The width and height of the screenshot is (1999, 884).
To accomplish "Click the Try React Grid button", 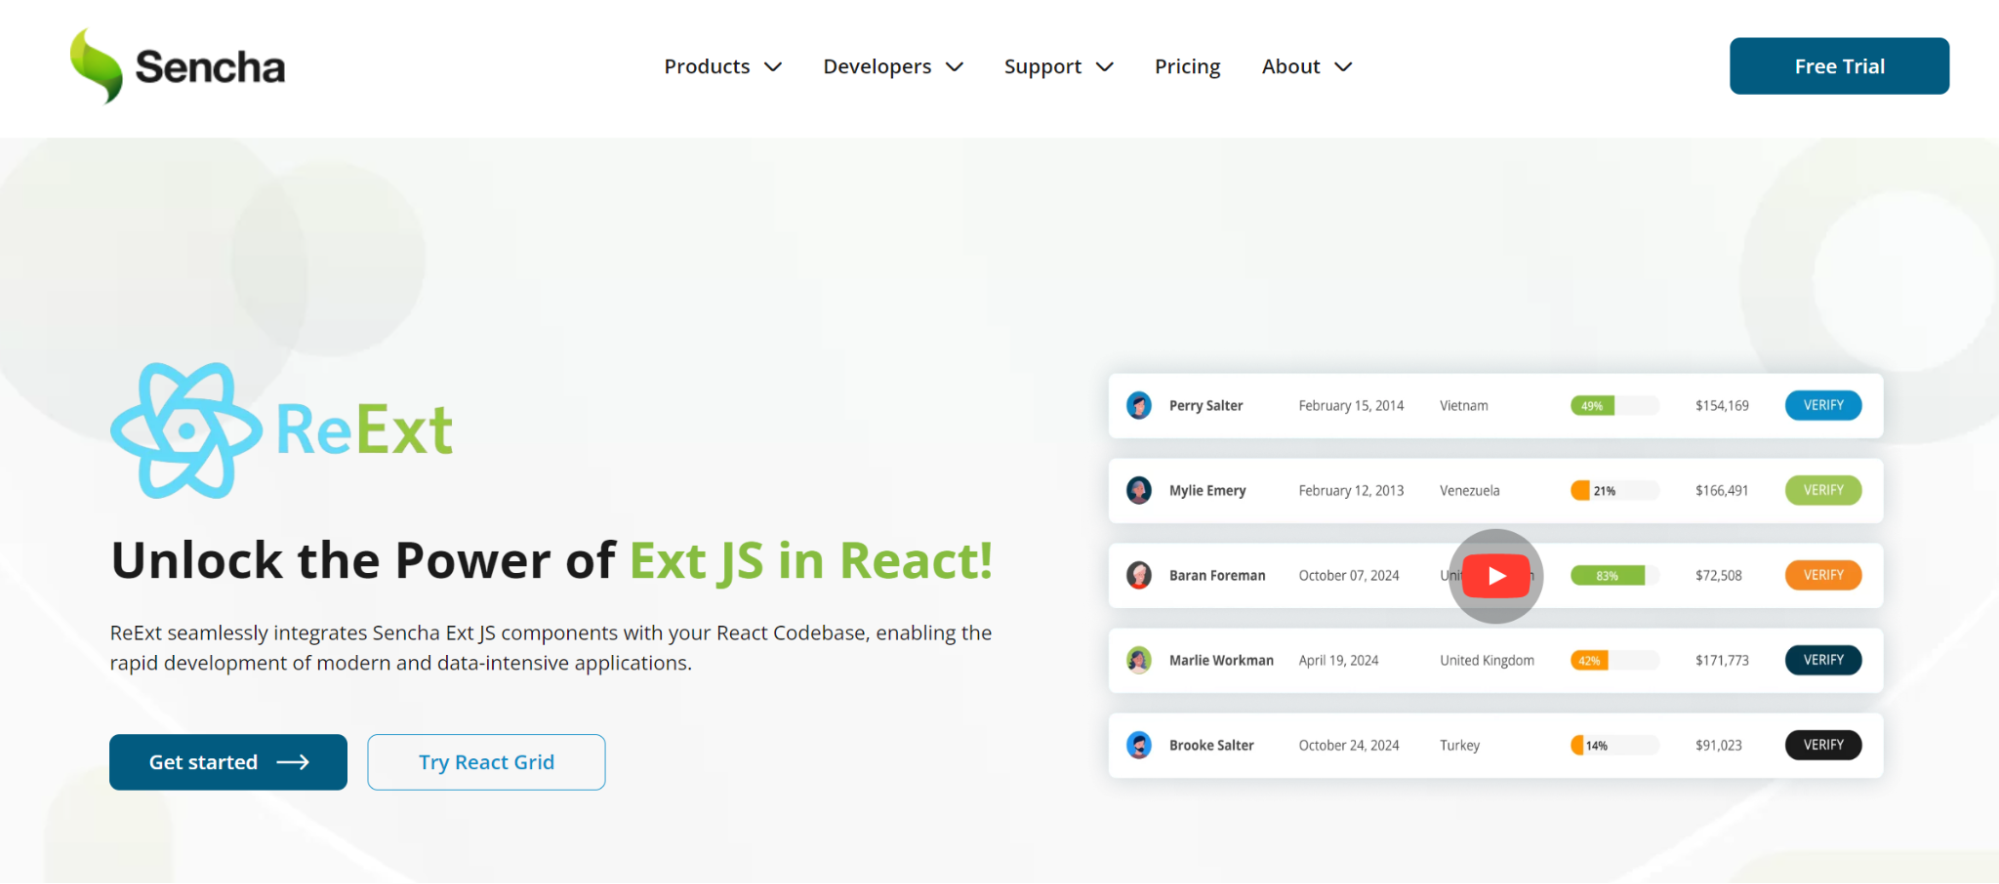I will point(486,763).
